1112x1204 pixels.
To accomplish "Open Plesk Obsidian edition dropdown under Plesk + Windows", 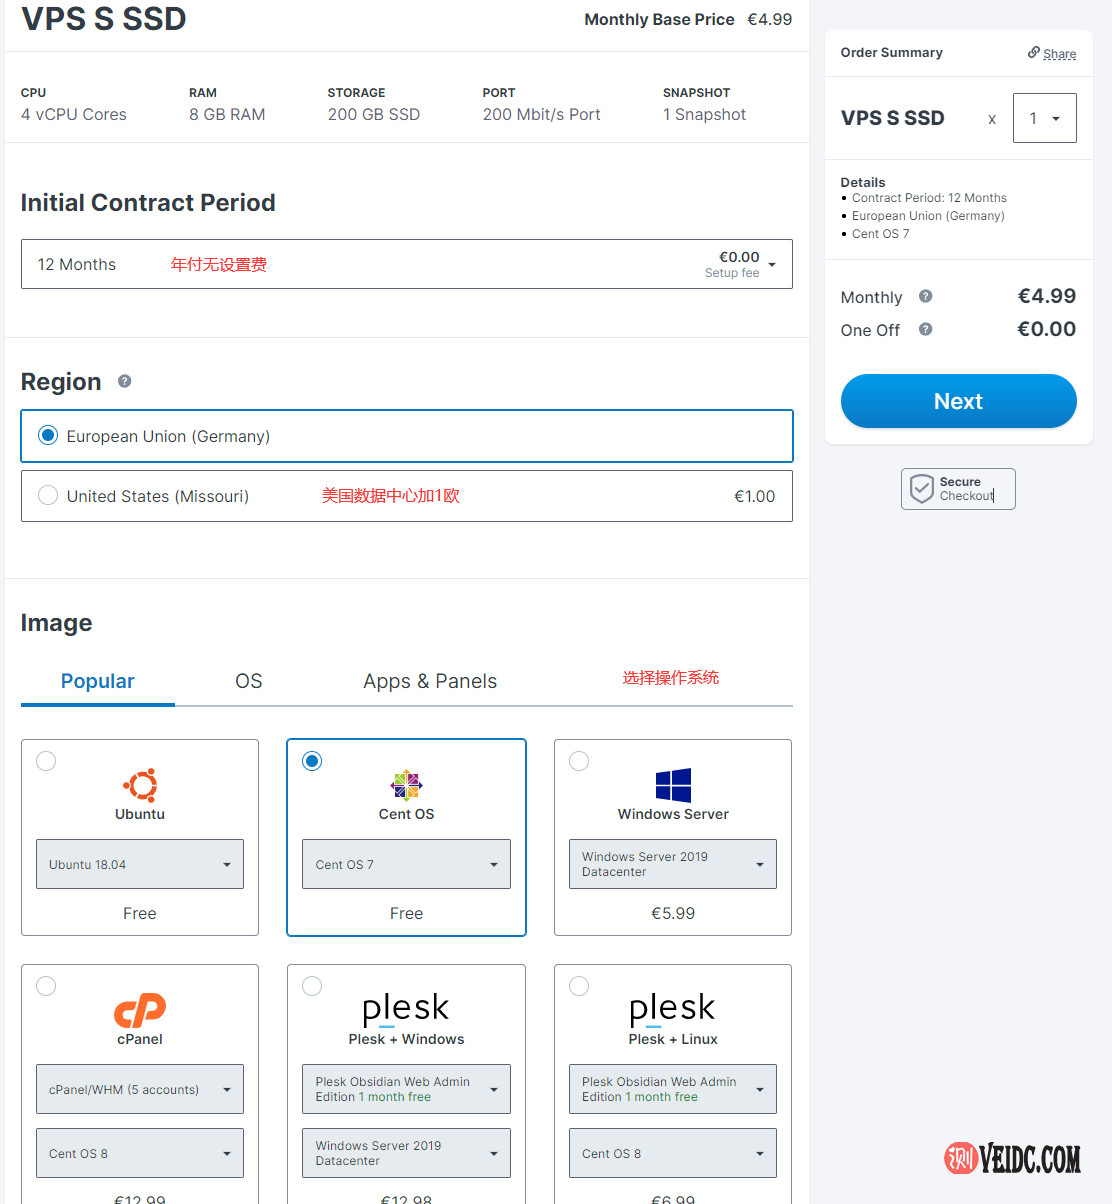I will click(406, 1089).
